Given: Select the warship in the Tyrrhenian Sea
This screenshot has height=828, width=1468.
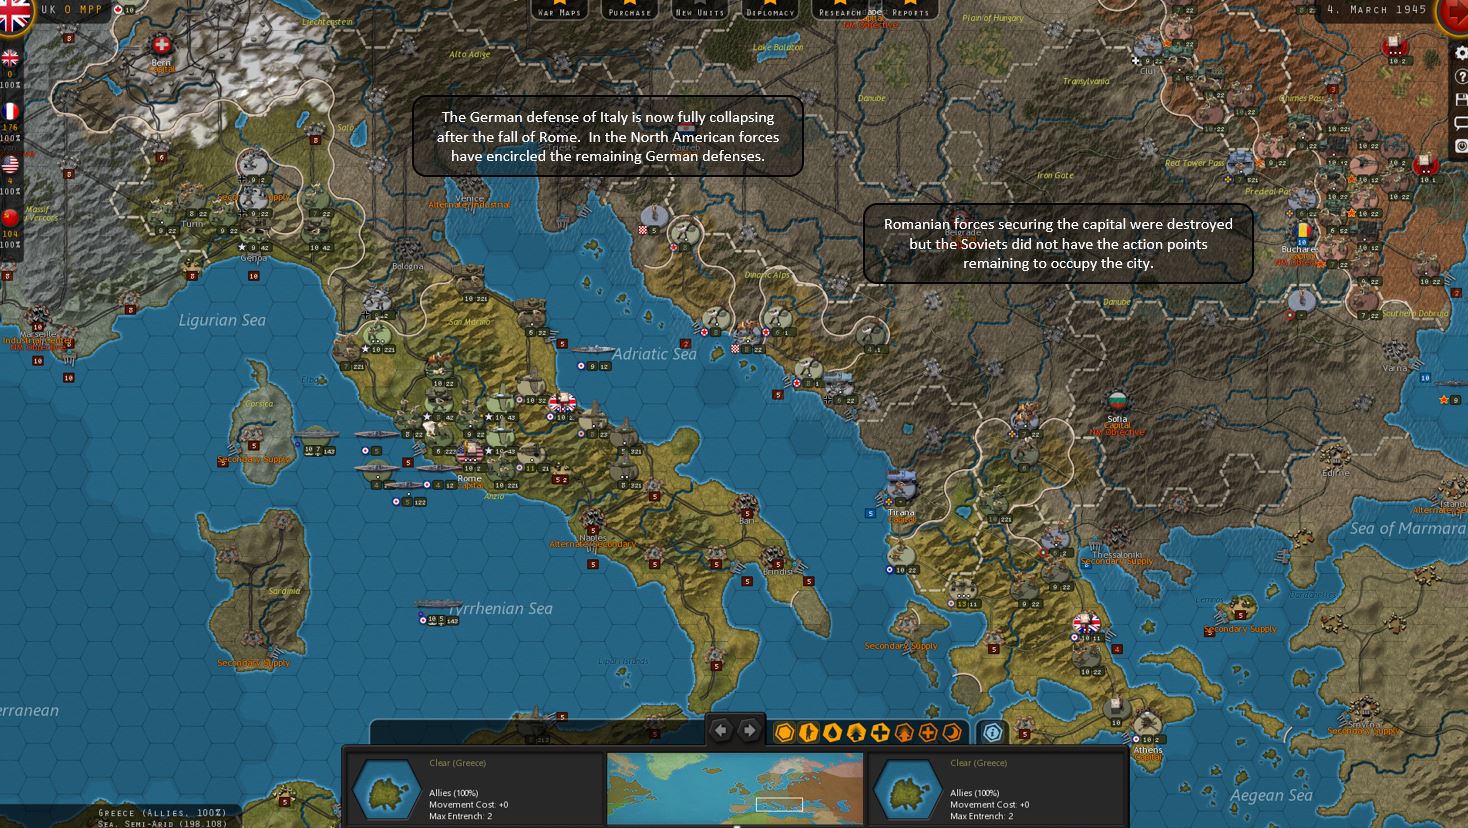Looking at the screenshot, I should pyautogui.click(x=438, y=606).
